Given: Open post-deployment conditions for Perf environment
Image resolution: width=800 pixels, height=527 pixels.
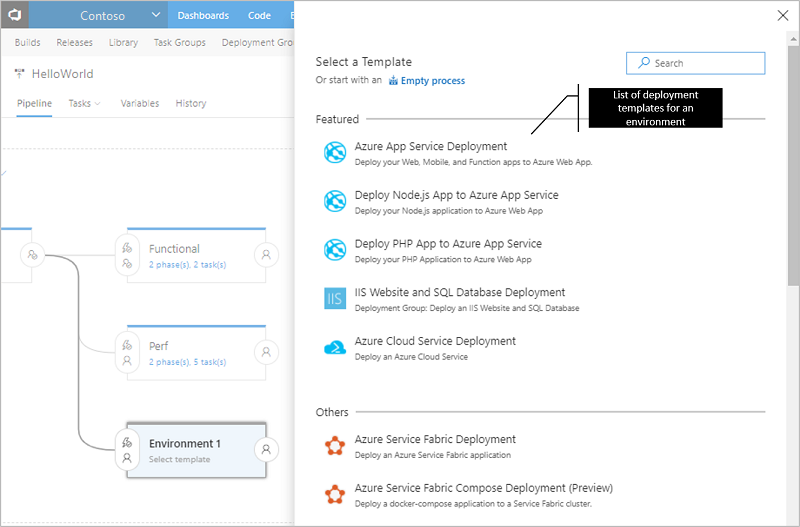Looking at the screenshot, I should (x=266, y=352).
